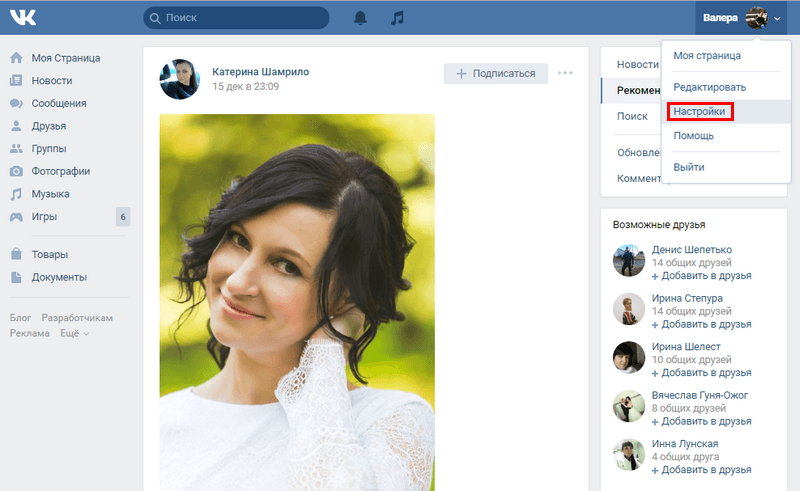Expand the Ещё footer dropdown
Viewport: 800px width, 491px height.
(x=74, y=333)
